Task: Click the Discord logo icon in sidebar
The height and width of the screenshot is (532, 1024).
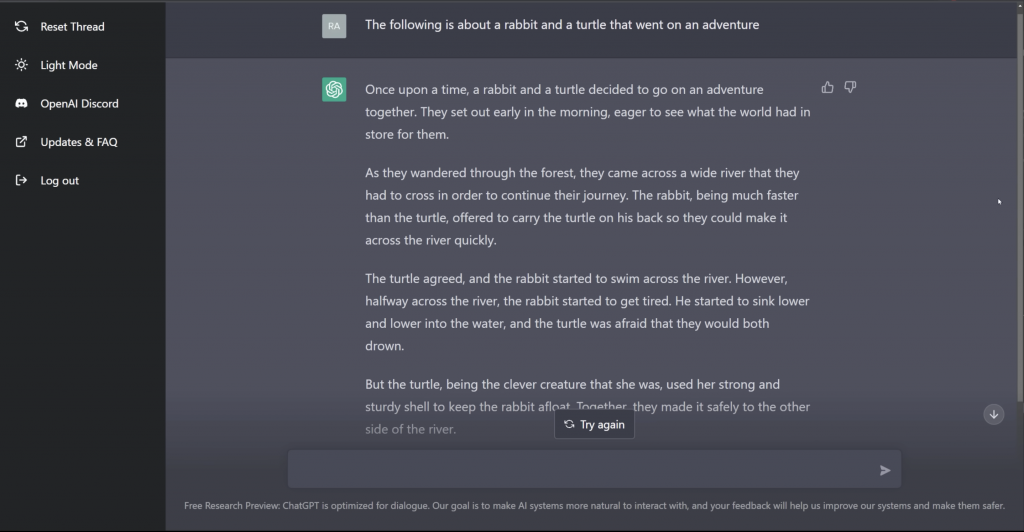Action: pos(21,104)
